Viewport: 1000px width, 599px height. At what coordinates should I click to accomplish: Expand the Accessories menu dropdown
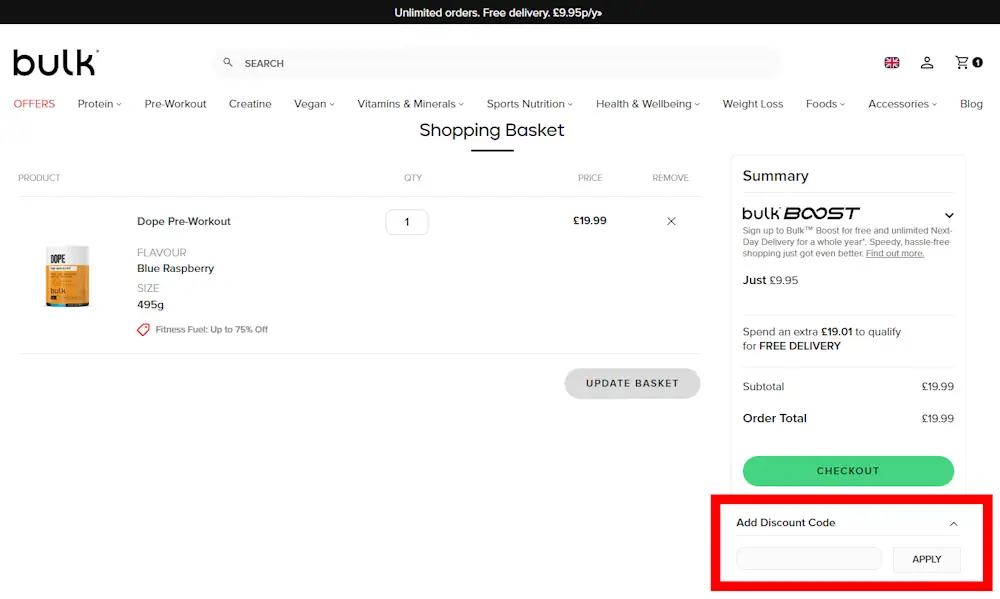[x=902, y=104]
